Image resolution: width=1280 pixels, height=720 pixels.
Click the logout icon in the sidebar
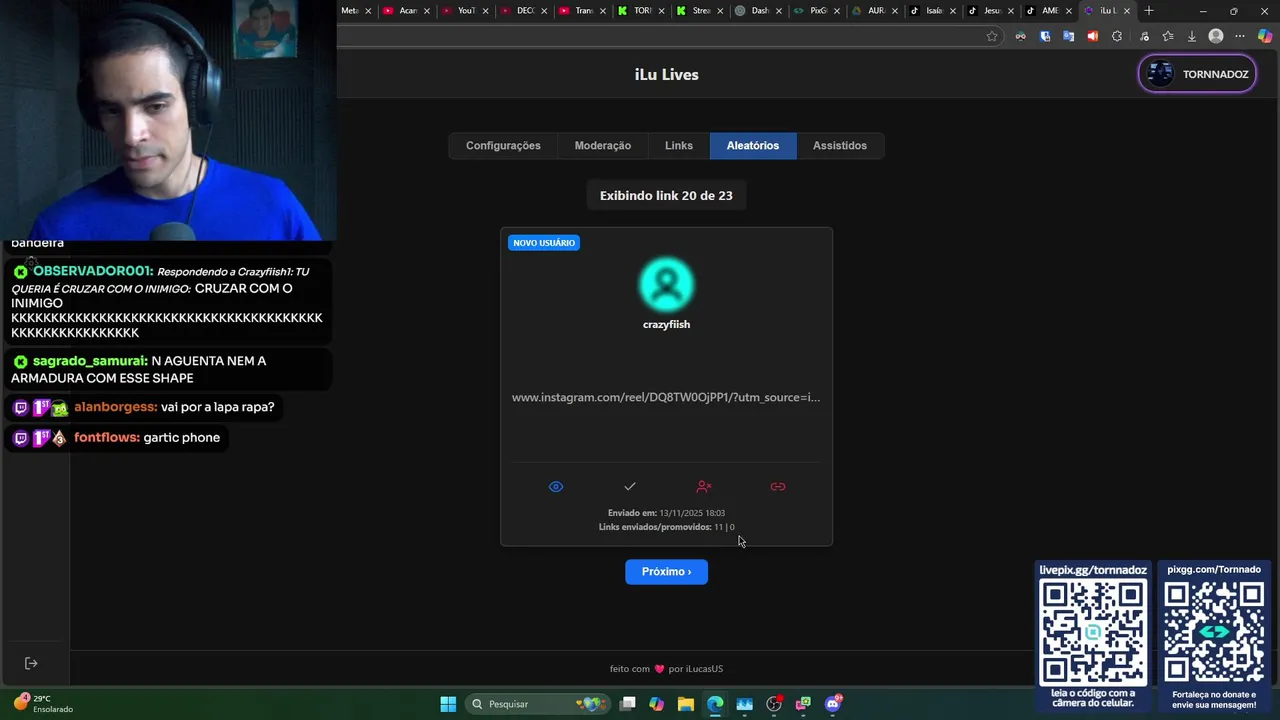[31, 663]
